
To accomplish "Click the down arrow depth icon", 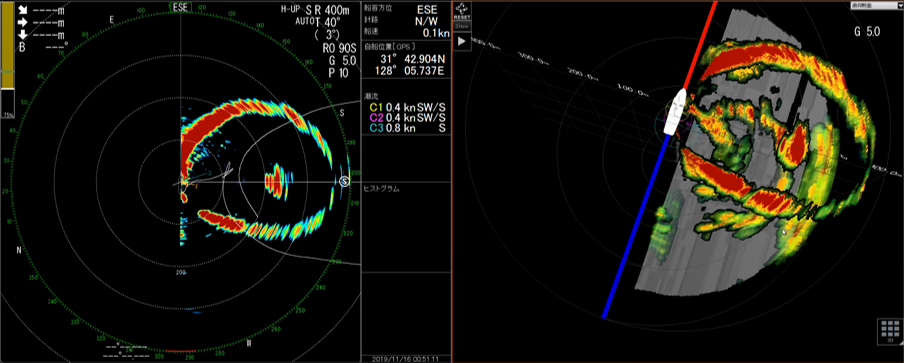I will point(22,36).
